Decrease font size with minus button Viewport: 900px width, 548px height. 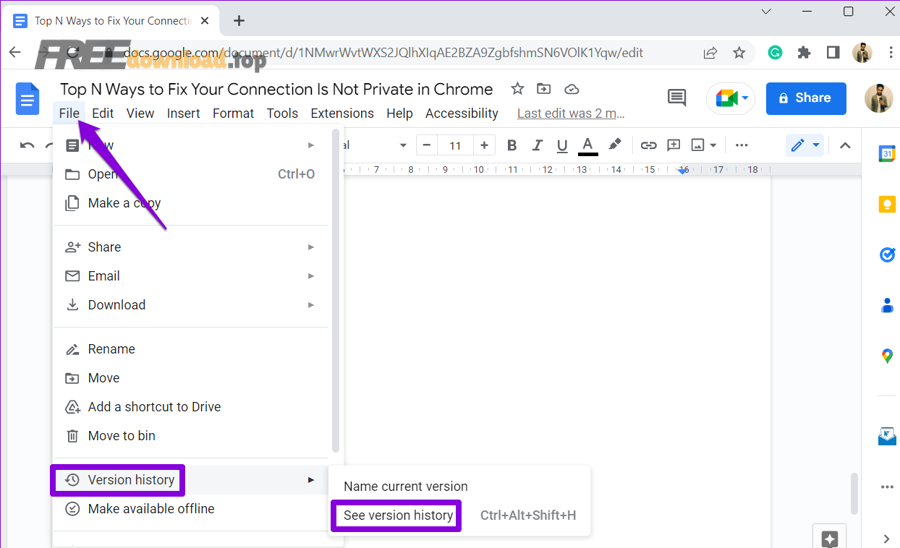pos(426,145)
